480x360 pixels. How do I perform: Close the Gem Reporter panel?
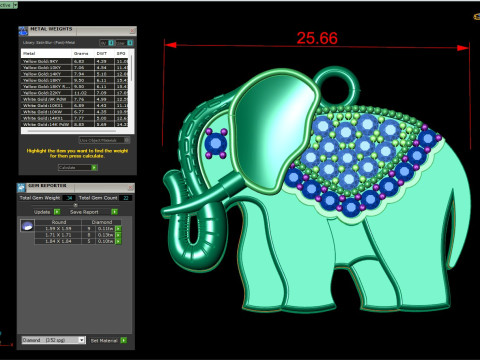click(x=131, y=187)
